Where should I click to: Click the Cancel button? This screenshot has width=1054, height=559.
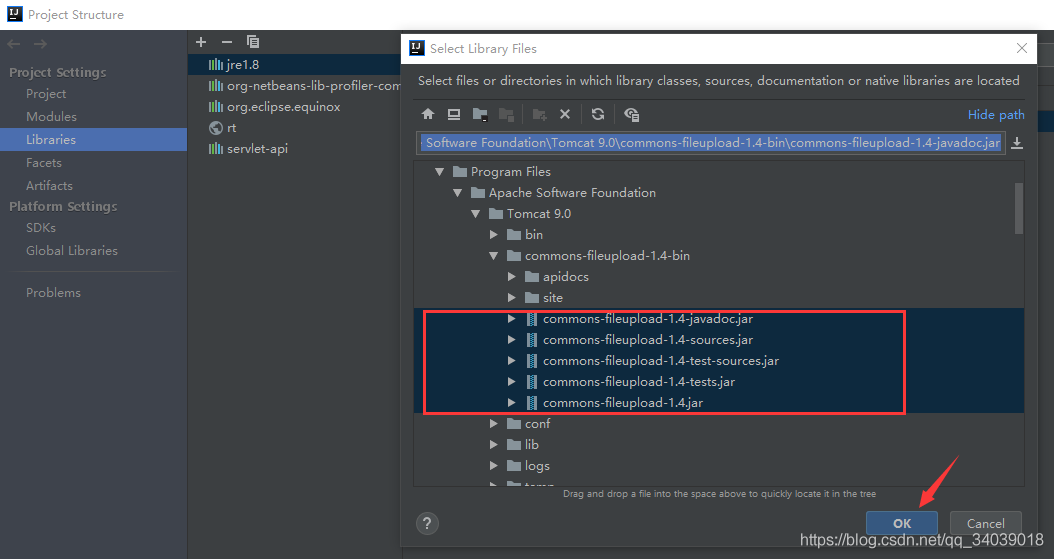pos(985,523)
